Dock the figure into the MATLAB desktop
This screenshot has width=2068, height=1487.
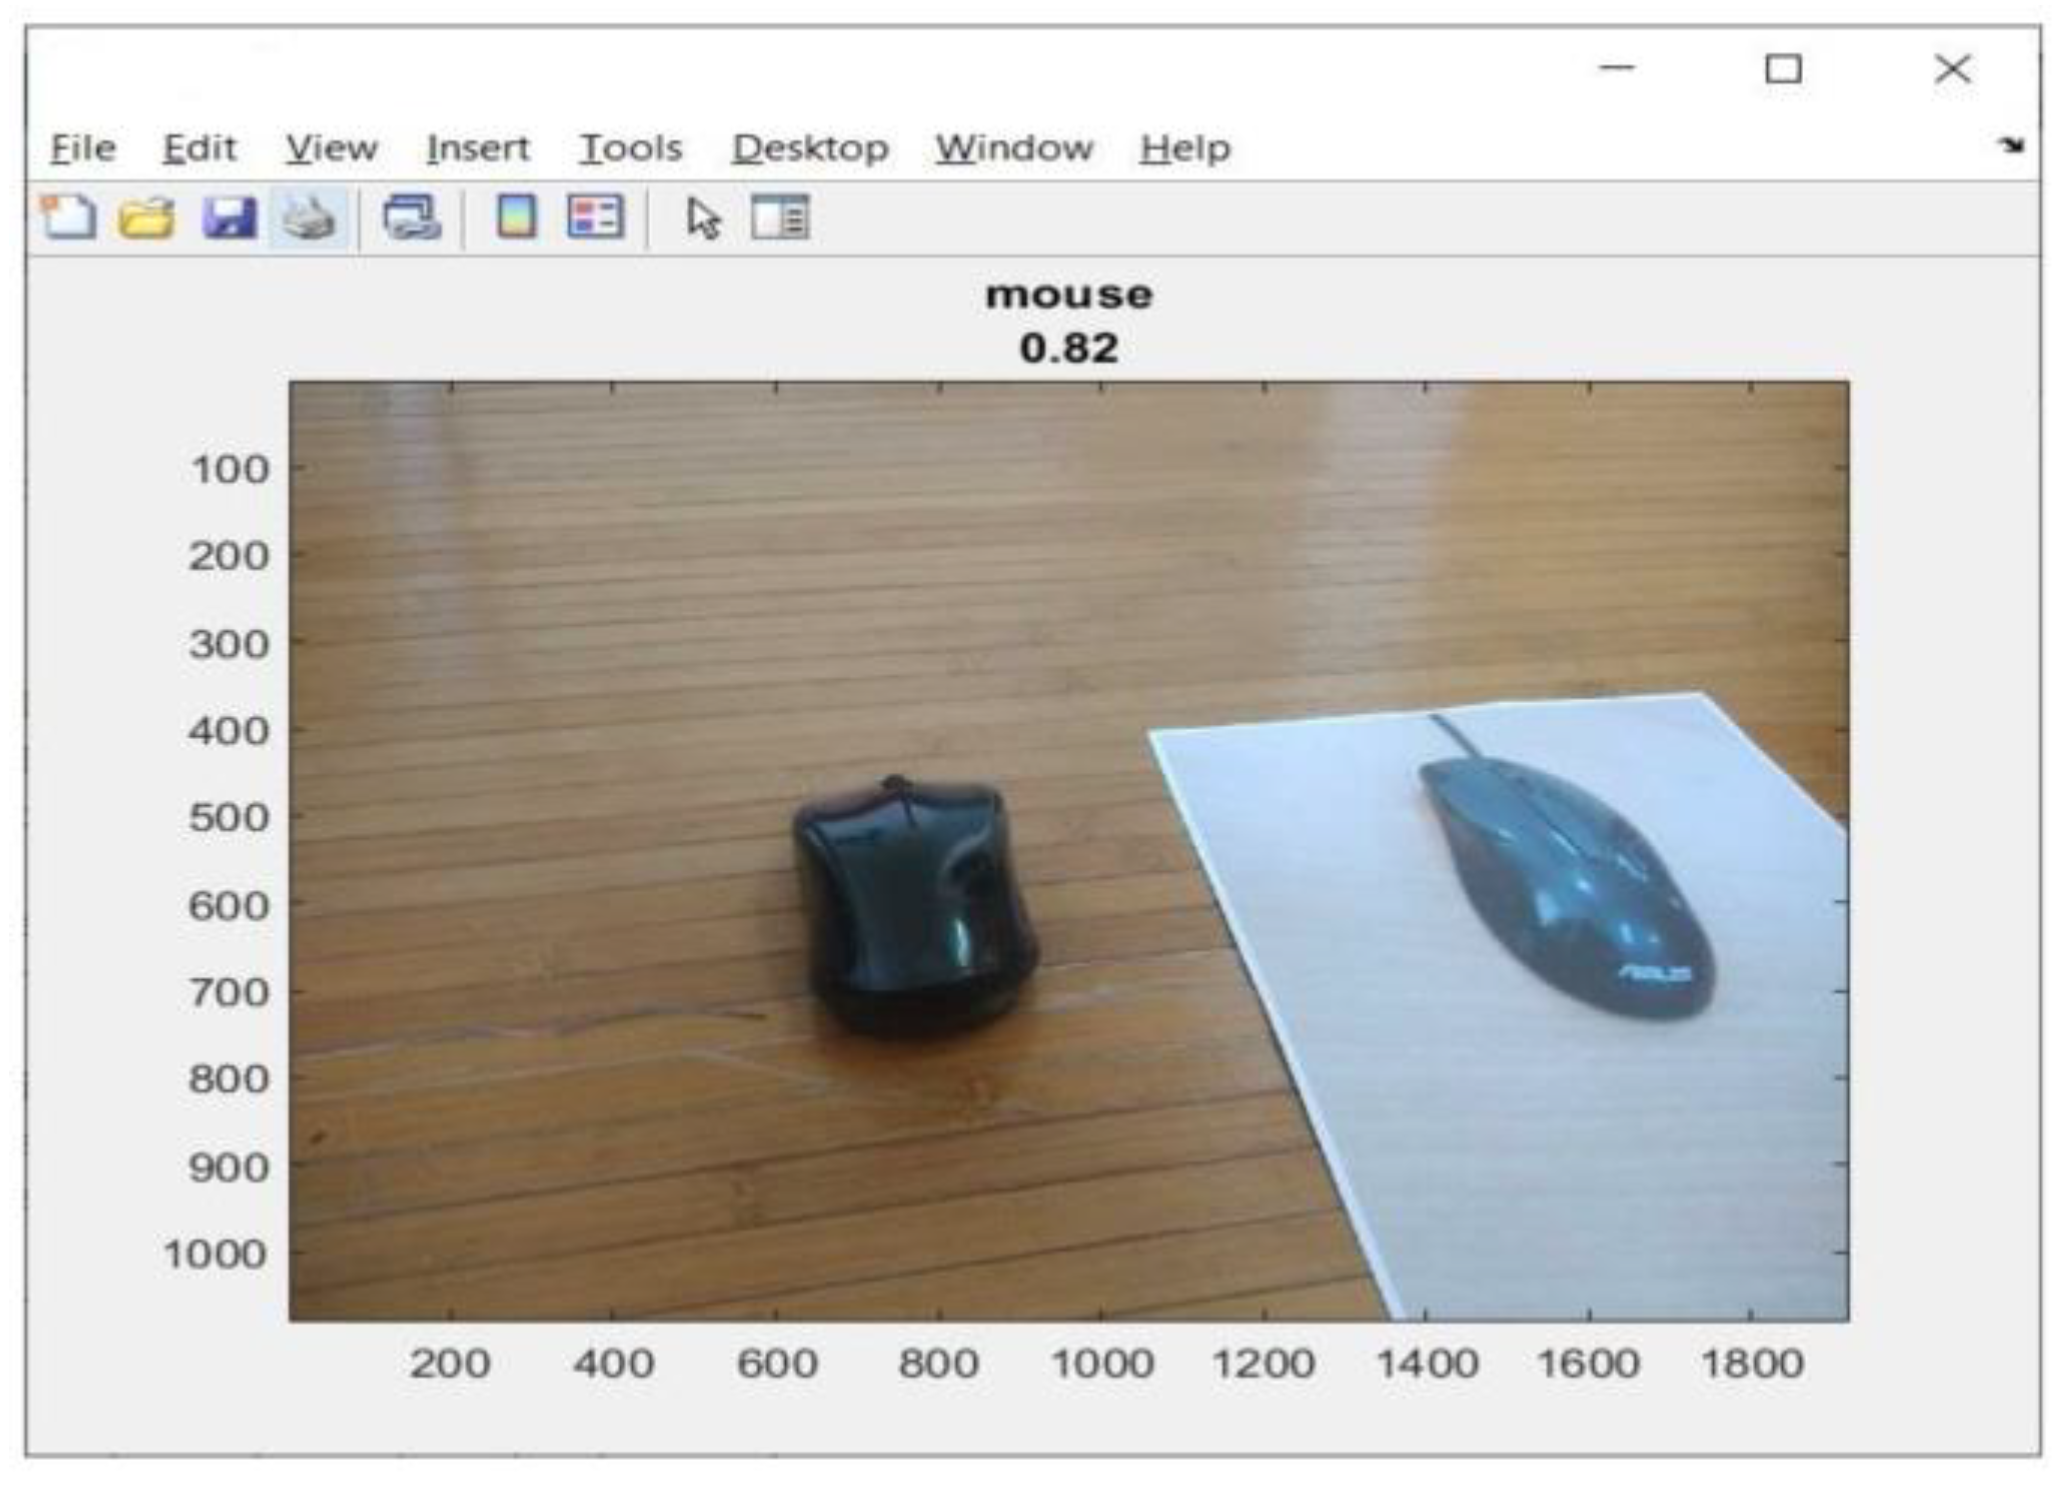pos(2012,146)
